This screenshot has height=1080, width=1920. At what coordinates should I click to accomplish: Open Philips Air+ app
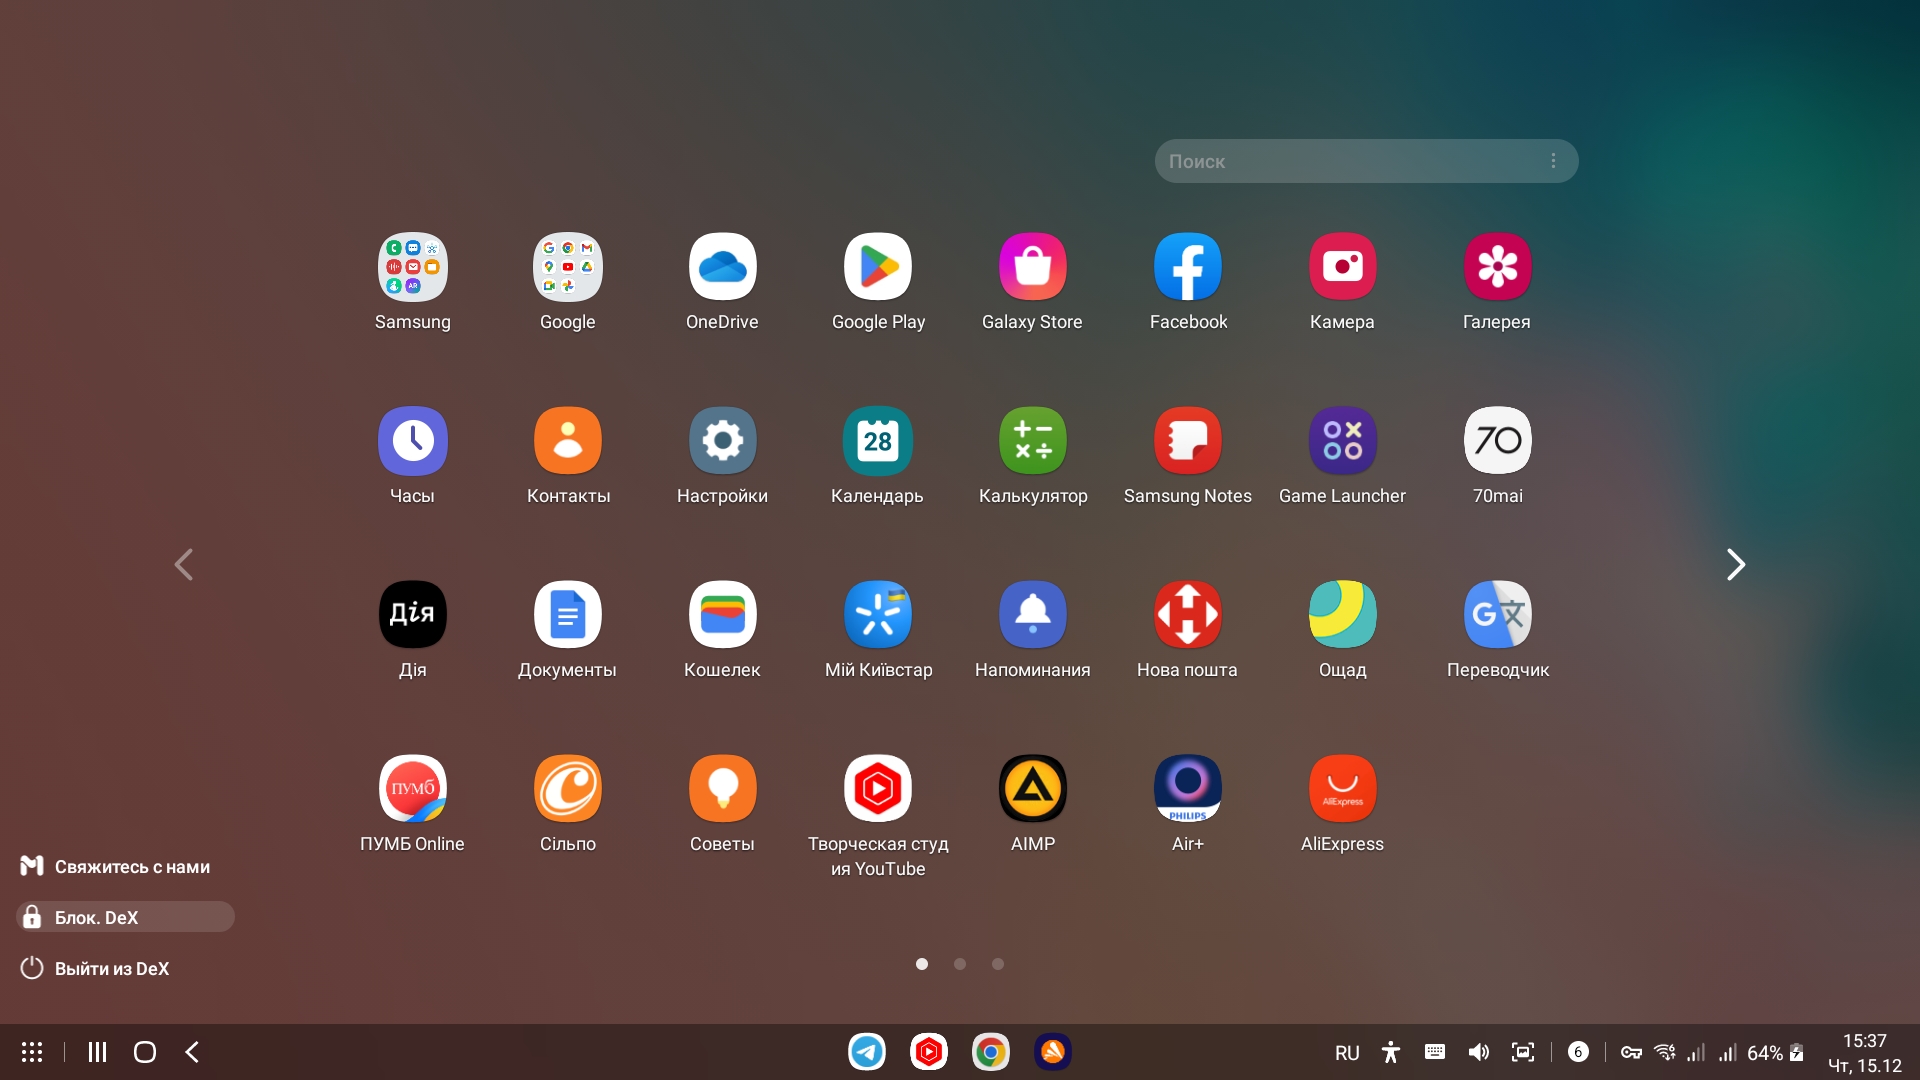coord(1188,789)
